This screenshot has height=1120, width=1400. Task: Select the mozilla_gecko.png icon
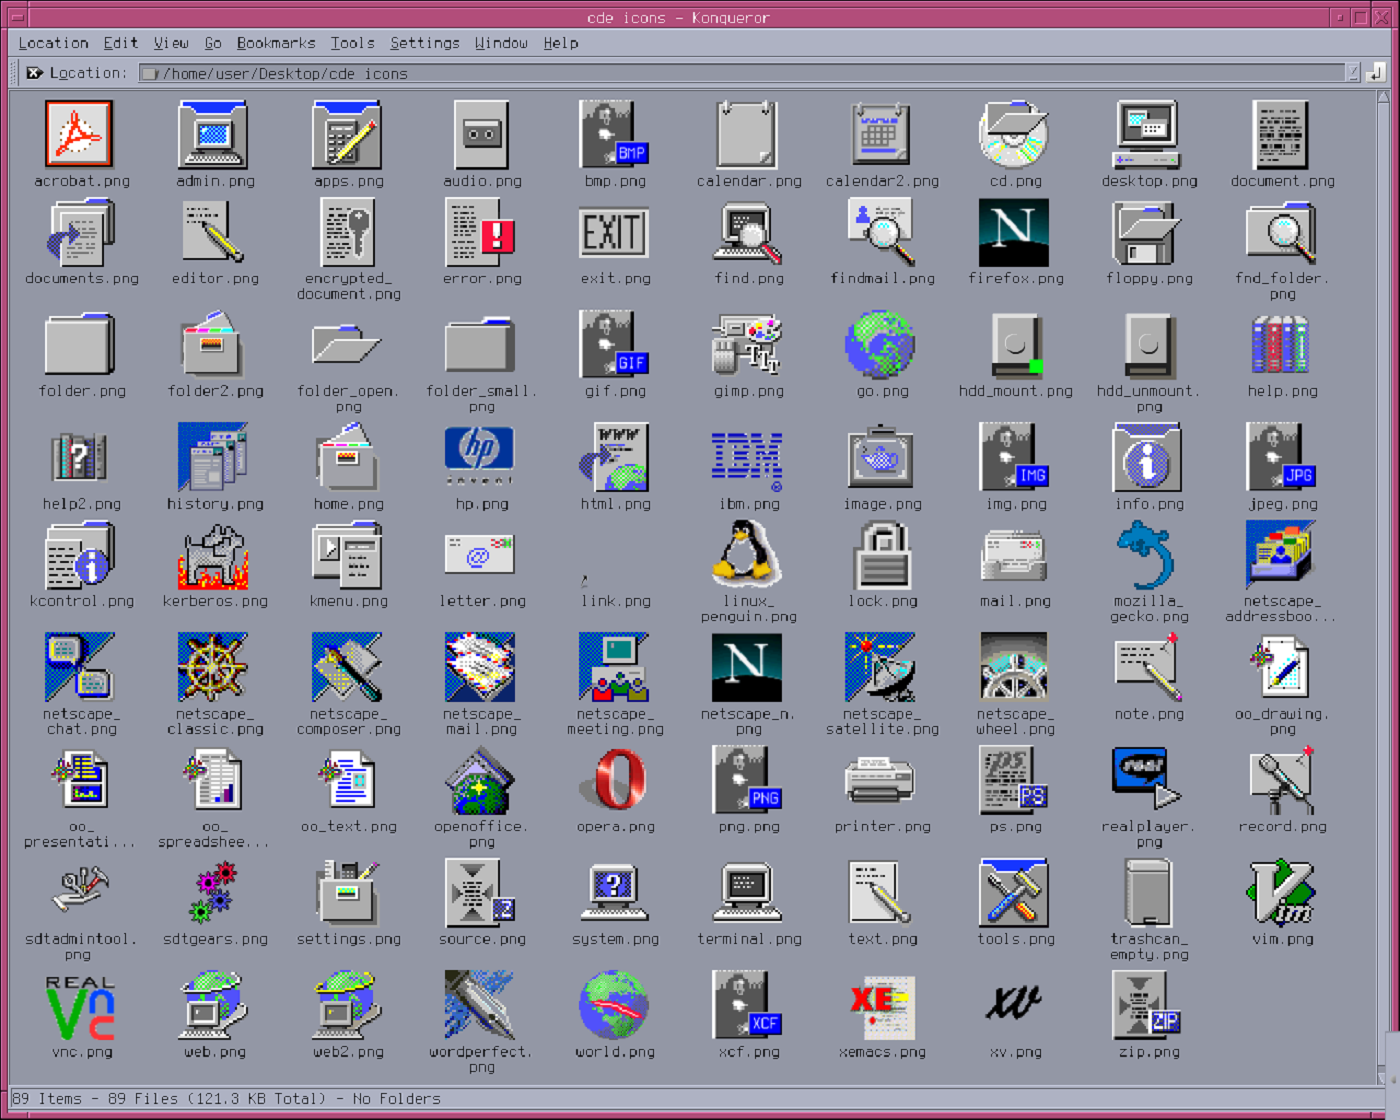coord(1148,554)
